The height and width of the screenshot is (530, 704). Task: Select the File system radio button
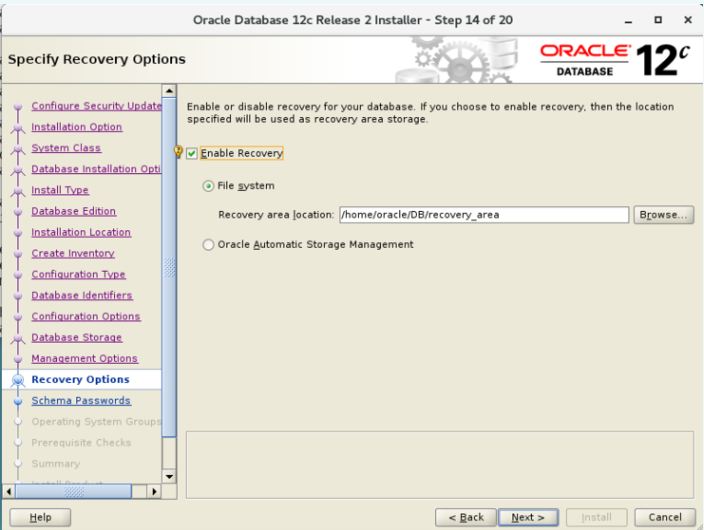click(x=208, y=186)
